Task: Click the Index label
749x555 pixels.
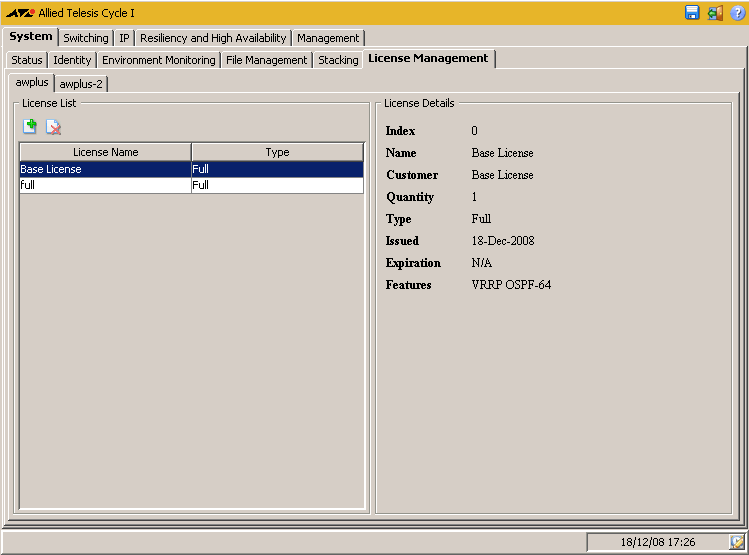Action: (x=400, y=131)
